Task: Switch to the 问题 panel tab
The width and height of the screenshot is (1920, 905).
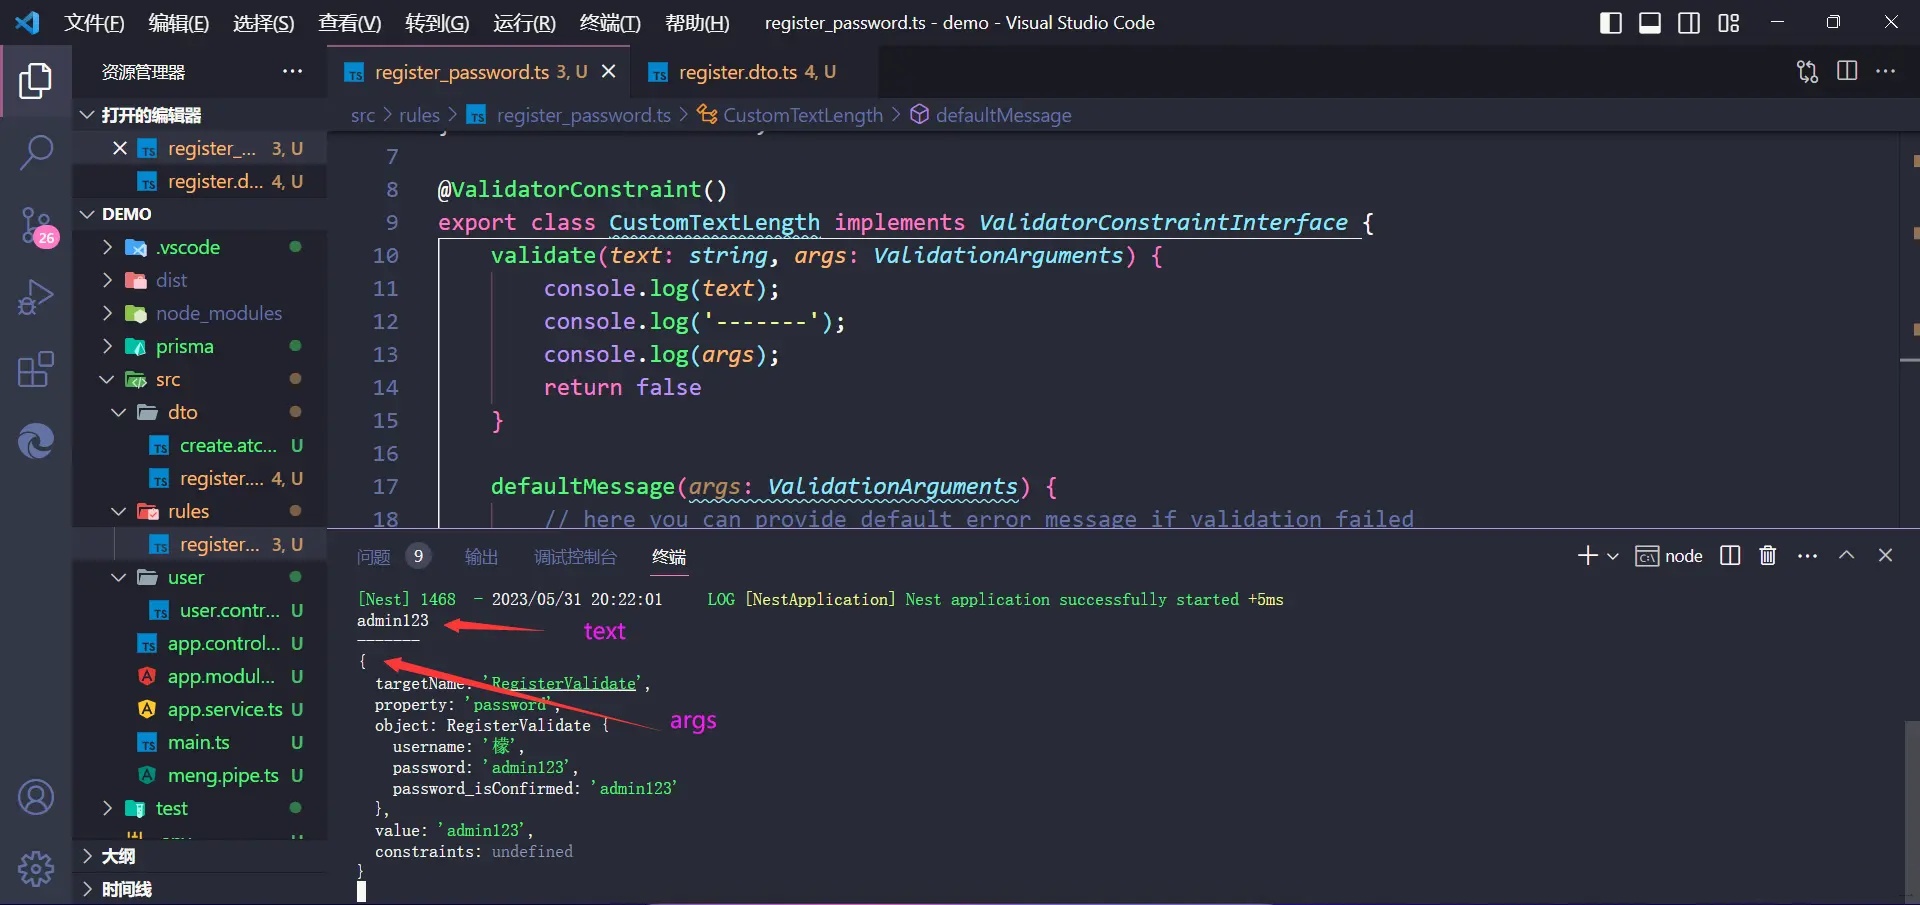Action: (374, 557)
